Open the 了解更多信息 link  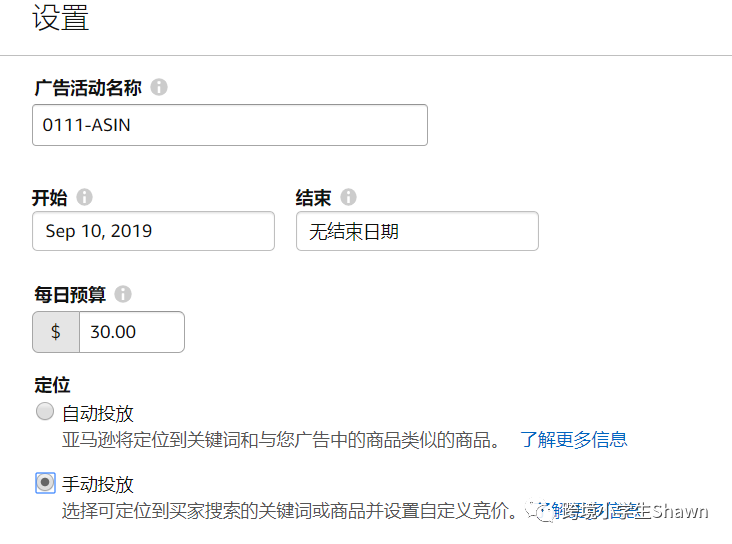tap(573, 439)
